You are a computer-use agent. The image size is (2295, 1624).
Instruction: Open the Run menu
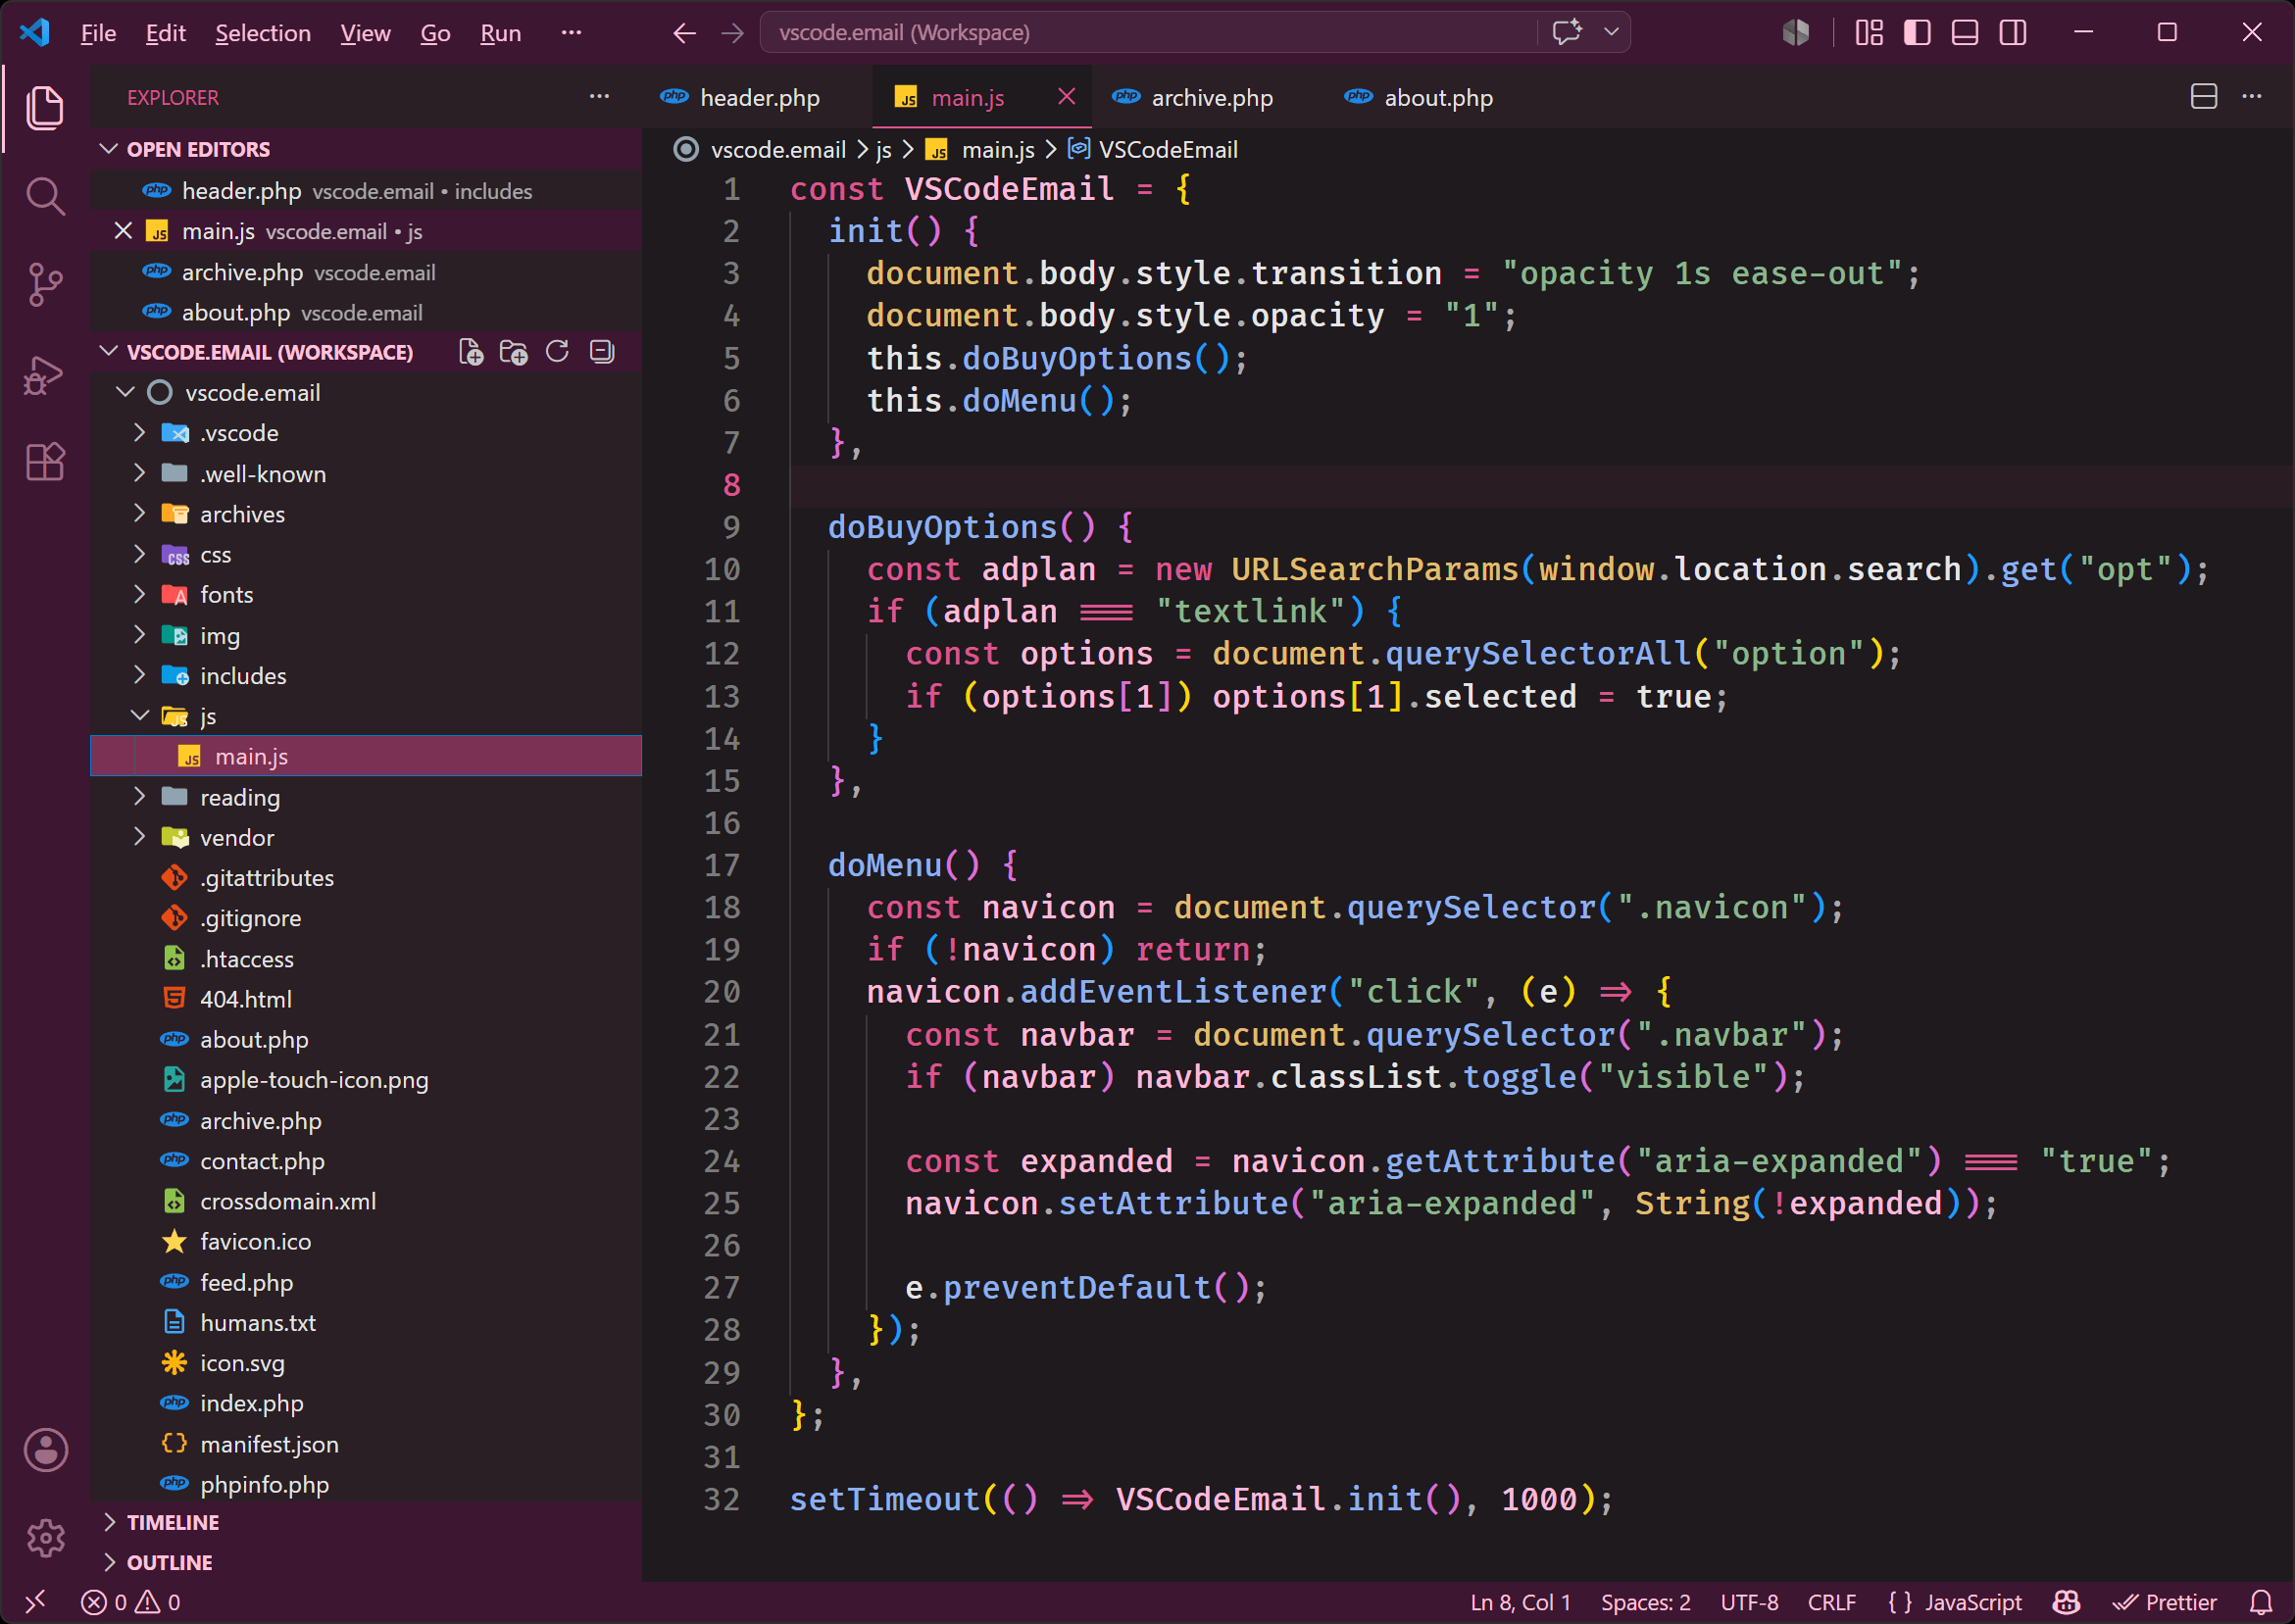pos(500,33)
